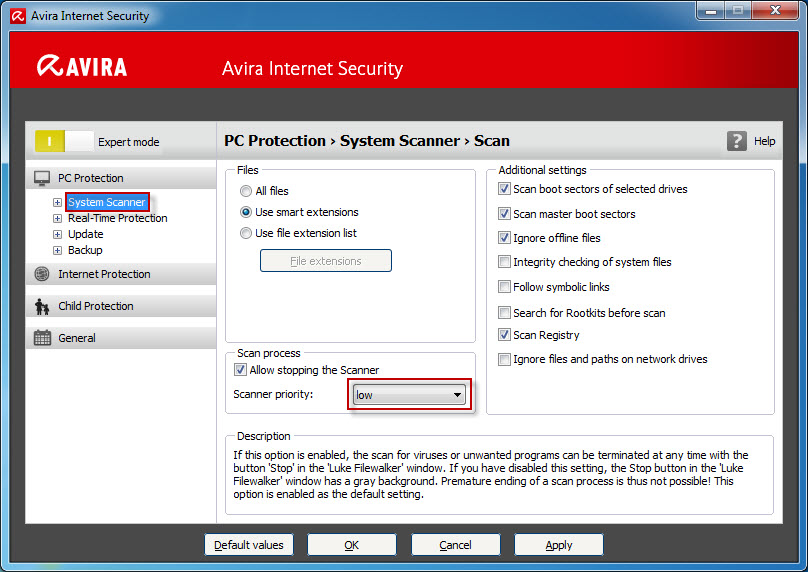The height and width of the screenshot is (572, 808).
Task: Click the Avira logo in red banner
Action: pos(82,66)
